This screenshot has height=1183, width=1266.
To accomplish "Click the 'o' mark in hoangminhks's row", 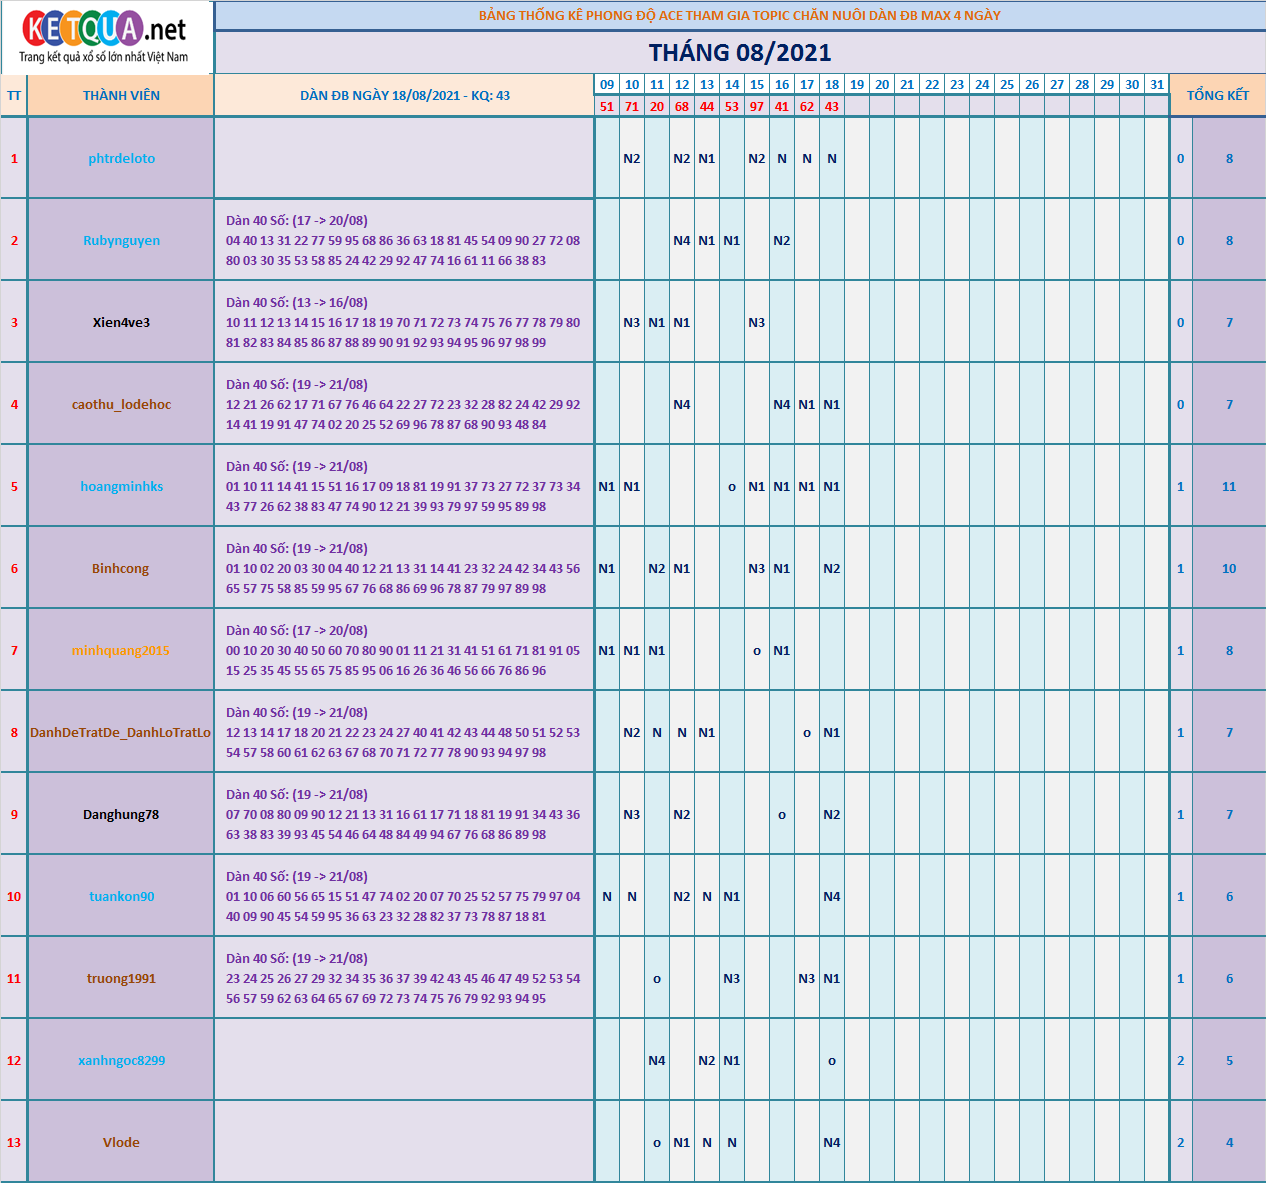I will coord(732,487).
